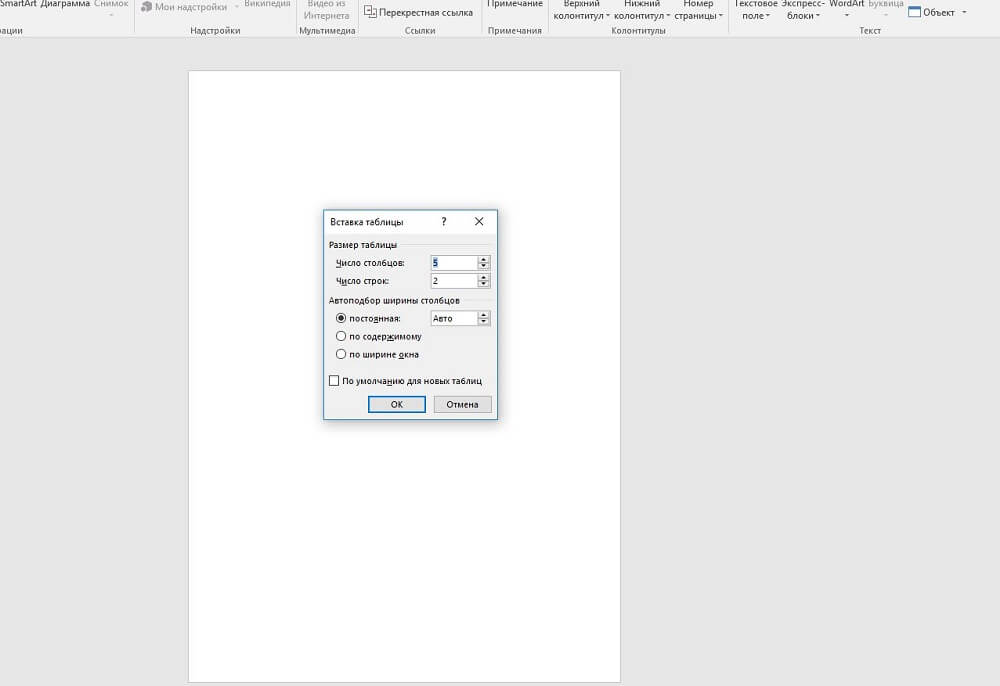Open the WordArt gallery
1000x686 pixels.
[x=846, y=5]
